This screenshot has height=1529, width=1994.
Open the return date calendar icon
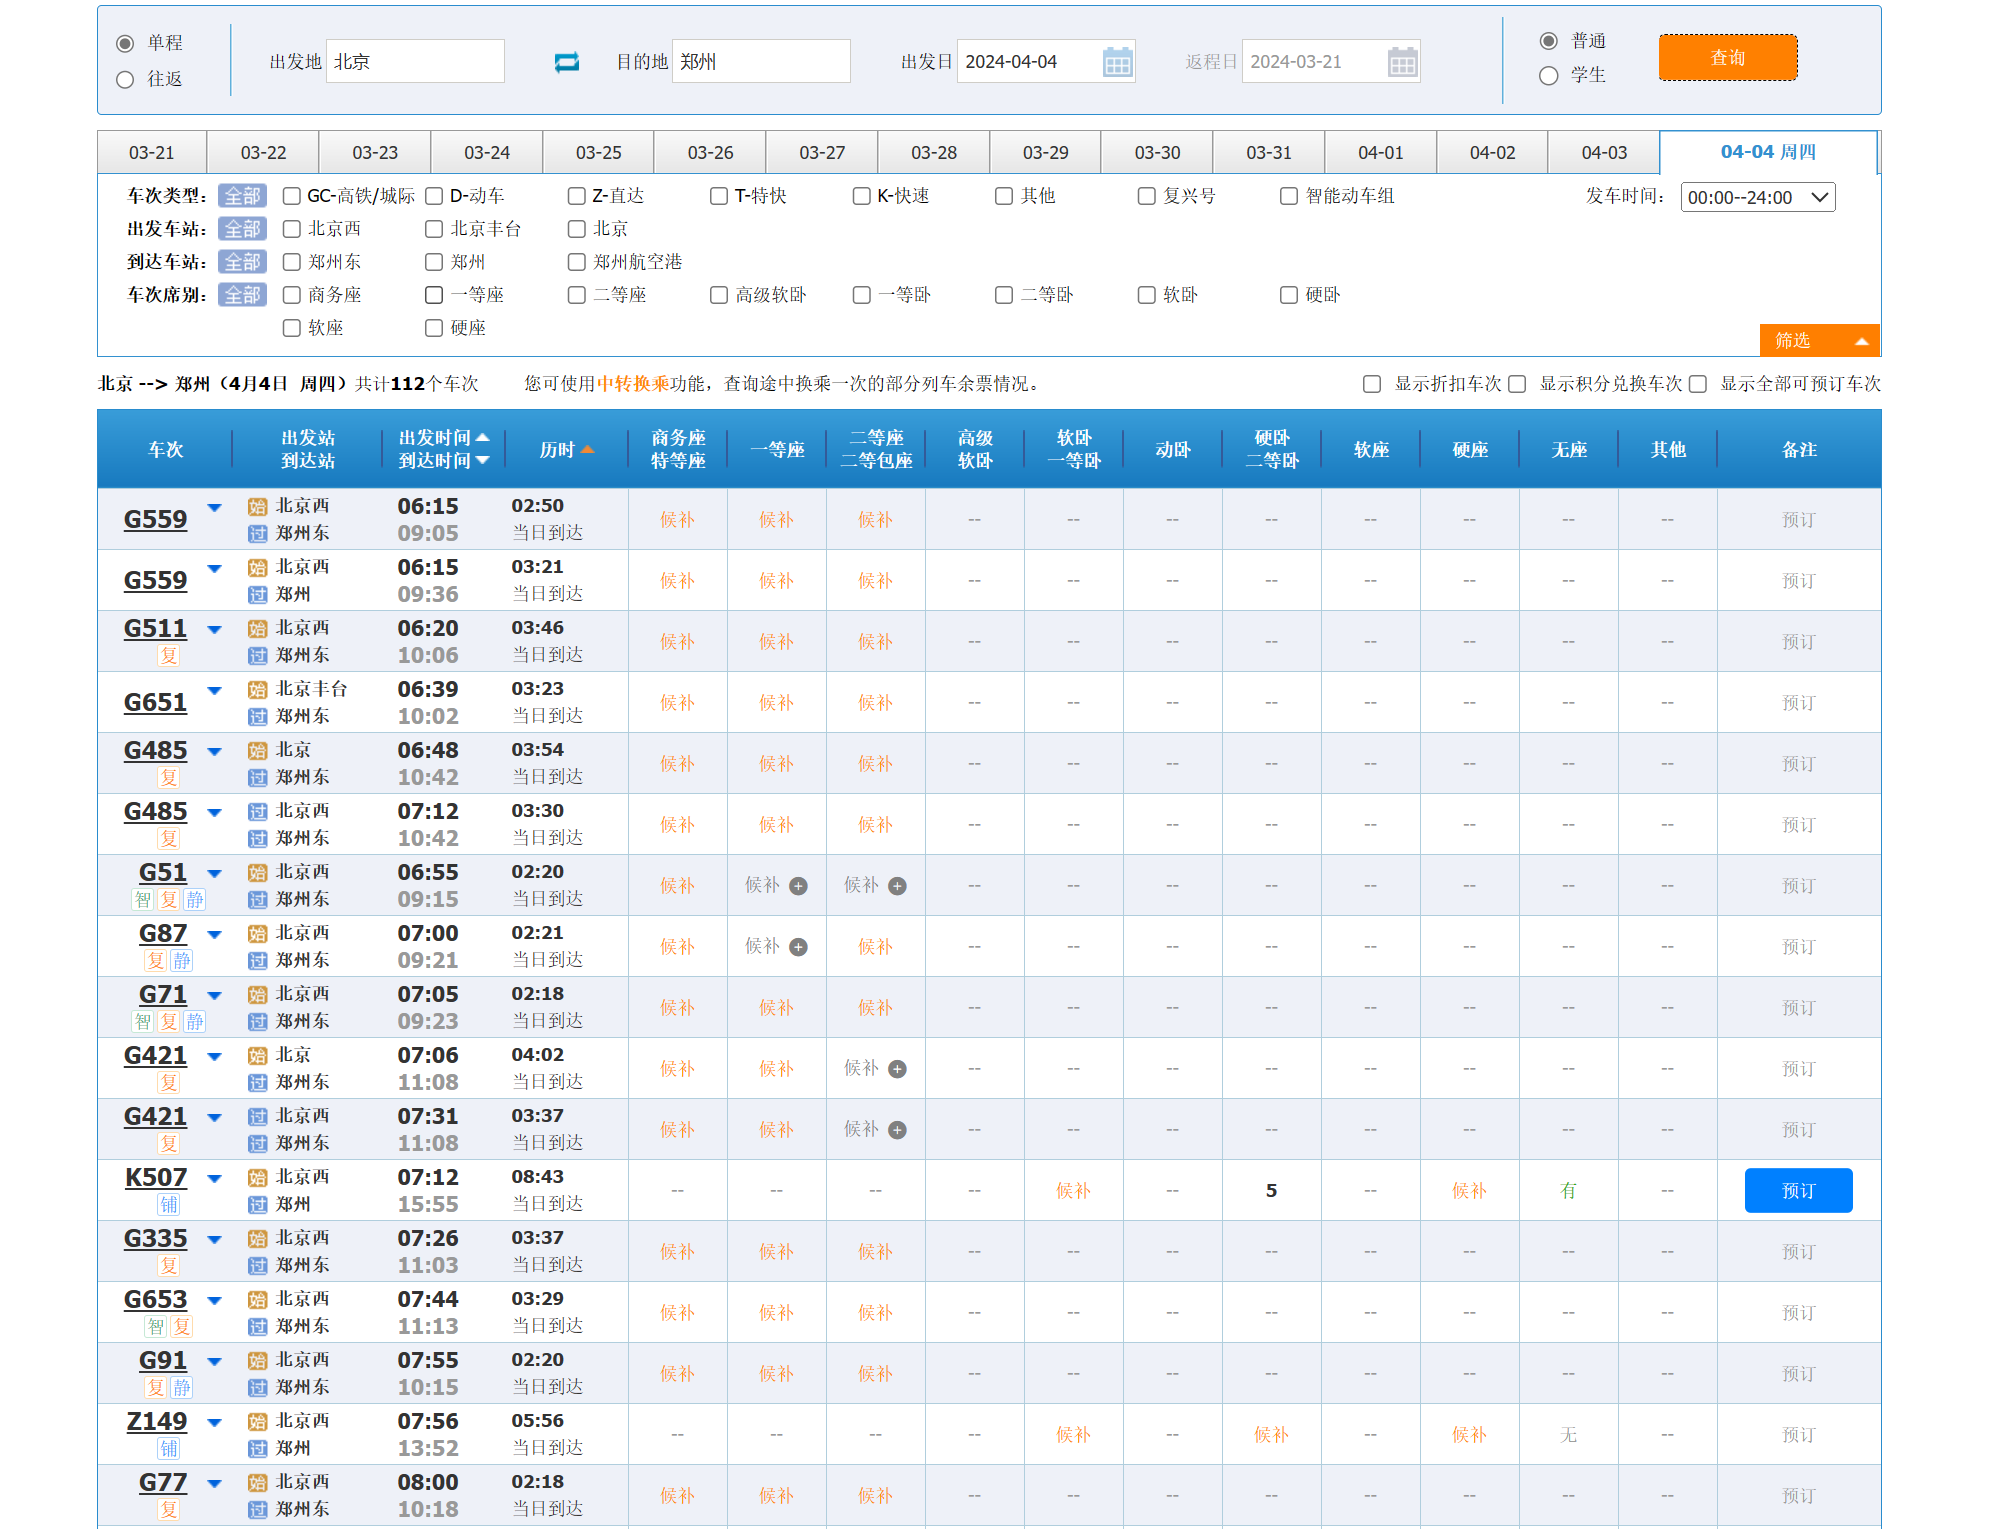[1402, 62]
